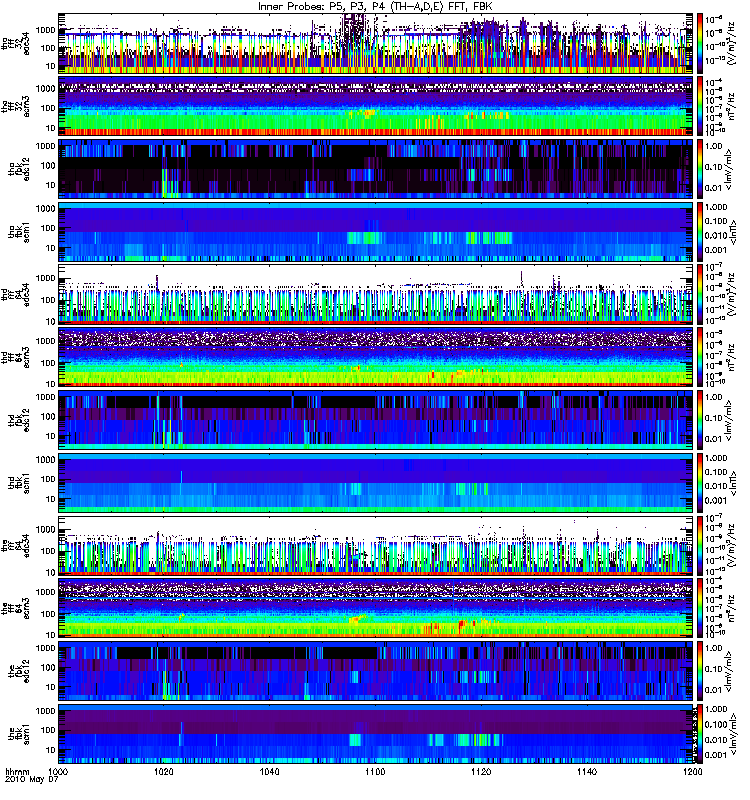
Task: Click the color bar beside the fff scm3 panel
Action: pos(700,608)
